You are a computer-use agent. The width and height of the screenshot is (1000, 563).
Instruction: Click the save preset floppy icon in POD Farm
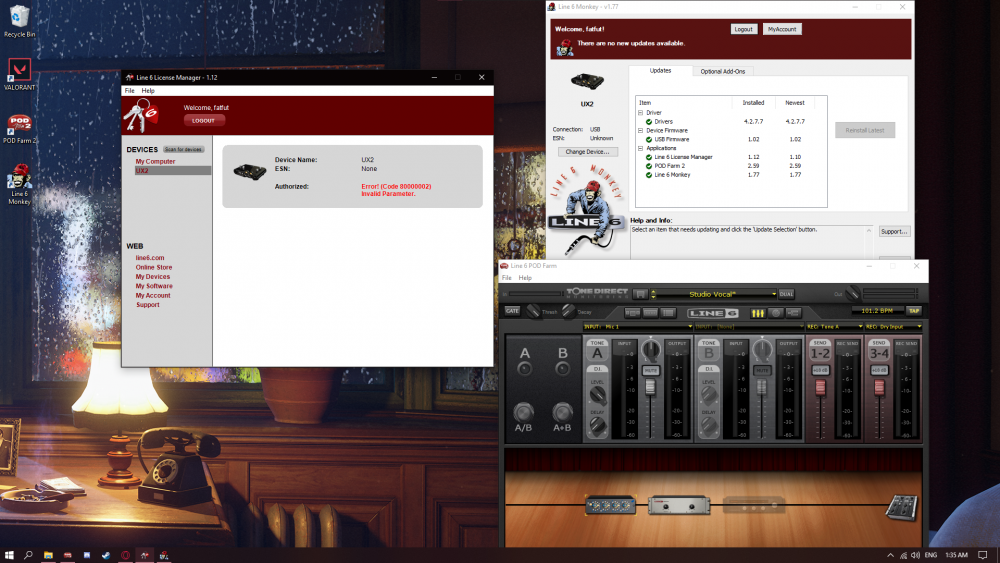[x=640, y=294]
